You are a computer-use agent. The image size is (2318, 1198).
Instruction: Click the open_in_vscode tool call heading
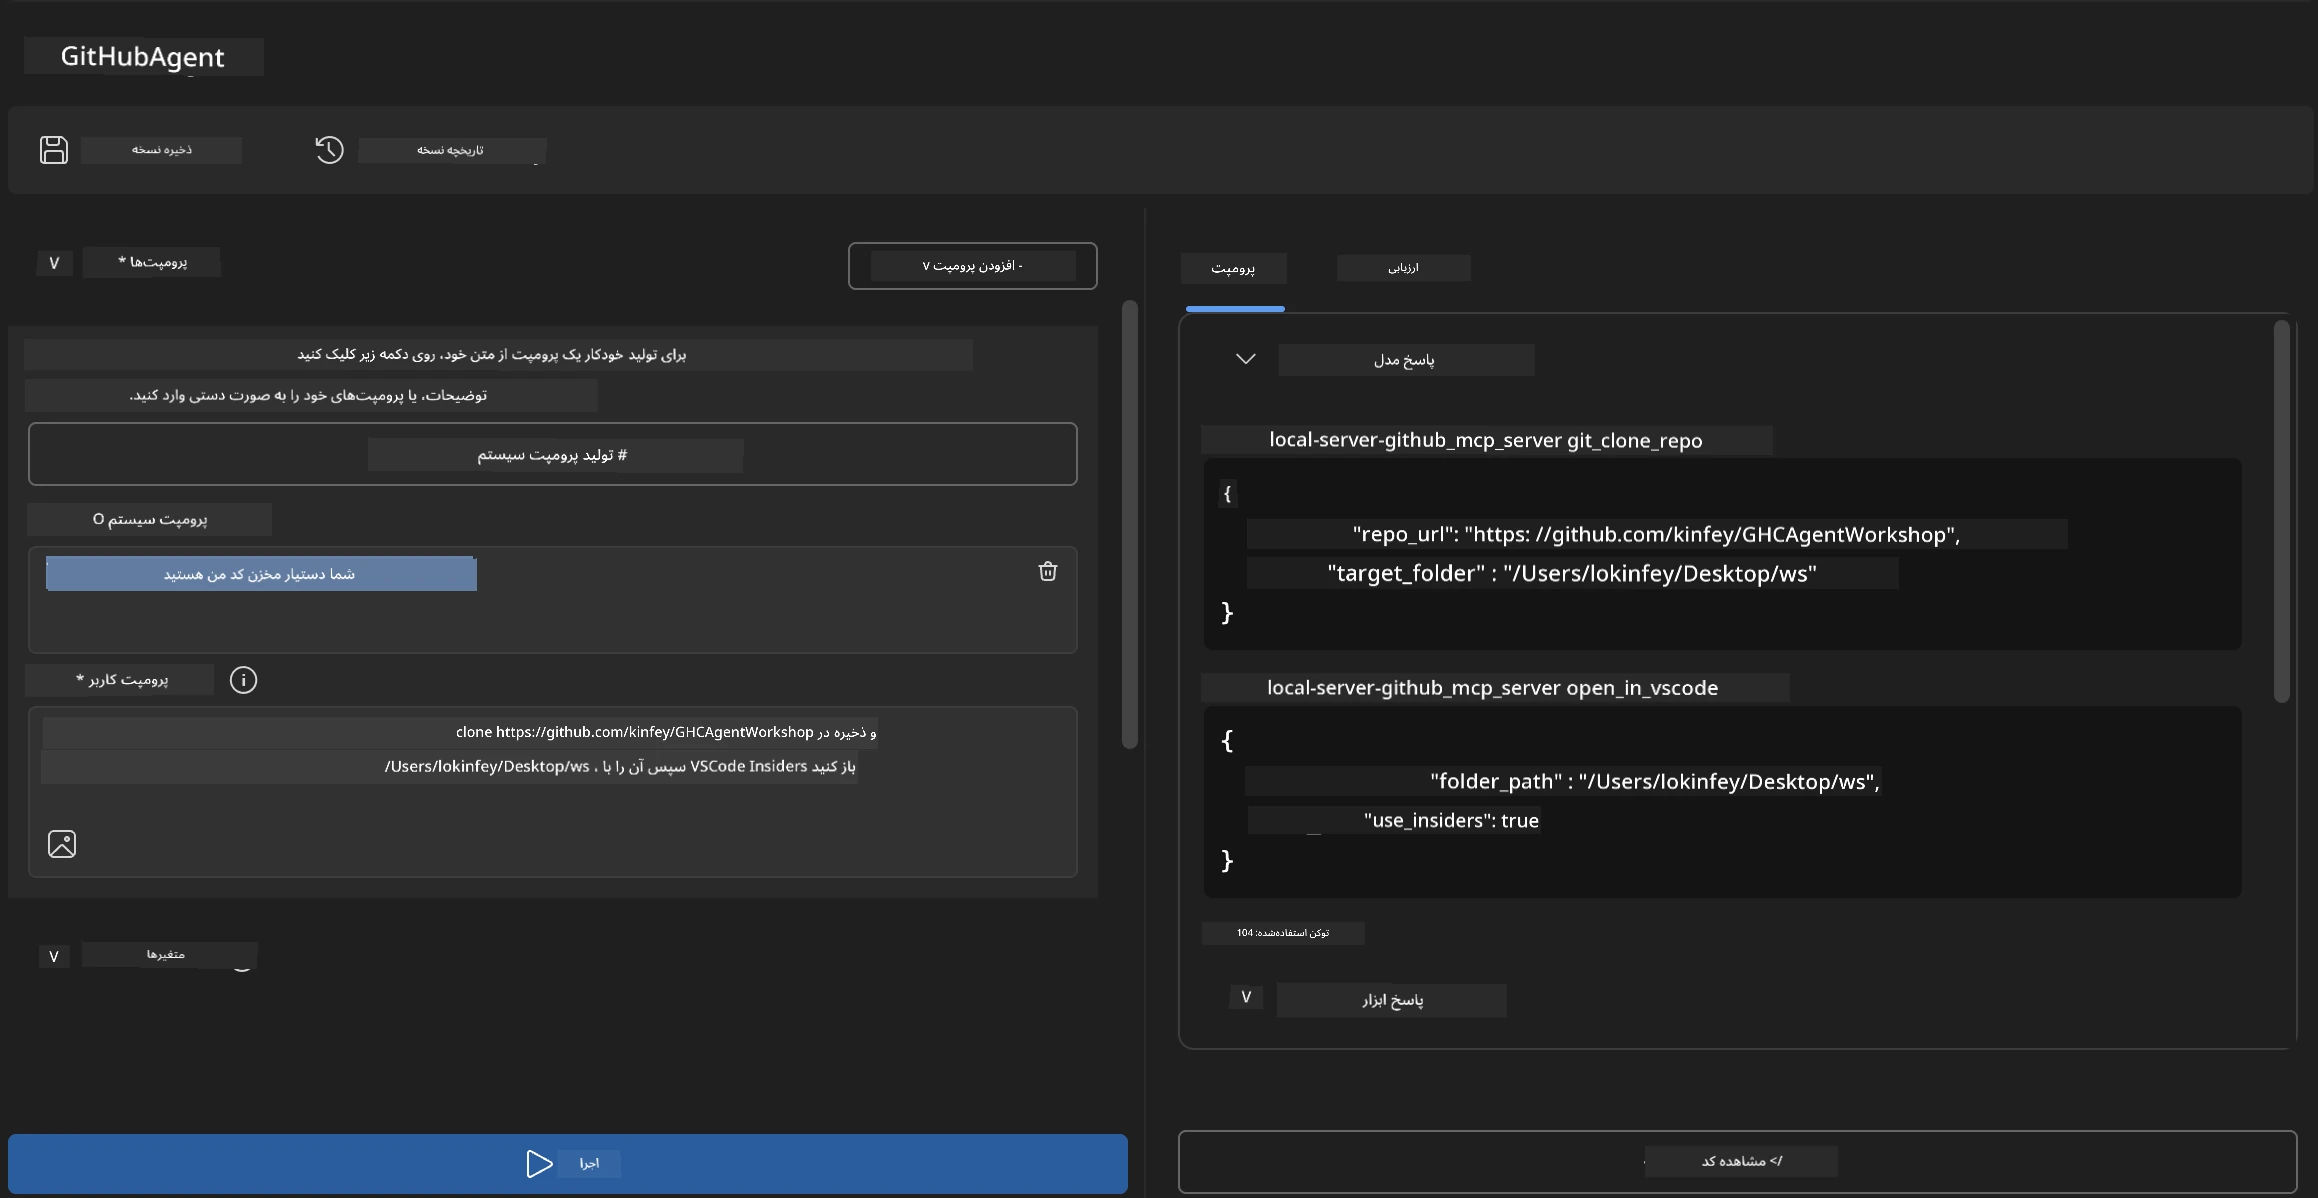tap(1492, 688)
